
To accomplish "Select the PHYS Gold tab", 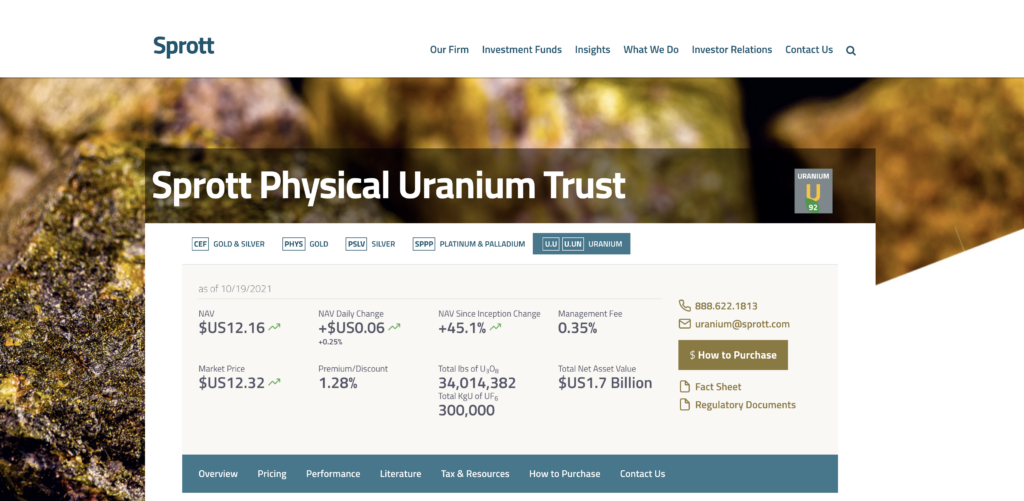I will click(306, 244).
